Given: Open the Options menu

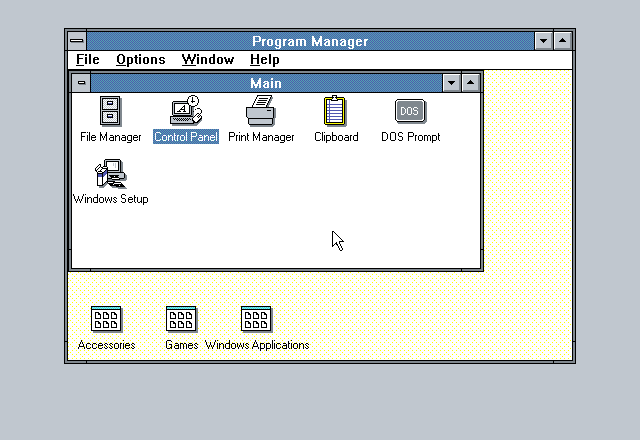Looking at the screenshot, I should (x=141, y=60).
